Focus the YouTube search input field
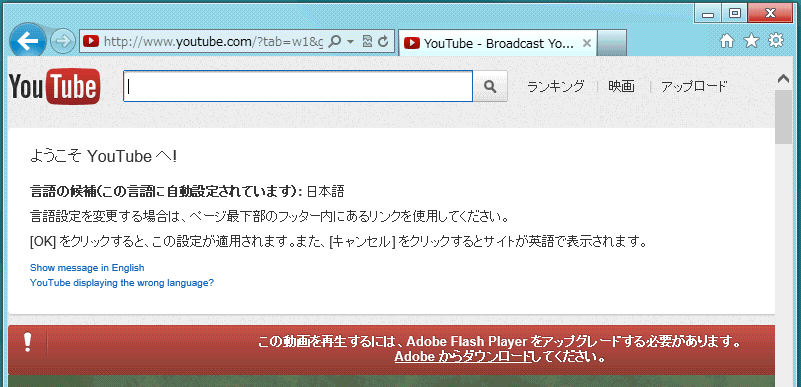801x387 pixels. click(x=298, y=86)
